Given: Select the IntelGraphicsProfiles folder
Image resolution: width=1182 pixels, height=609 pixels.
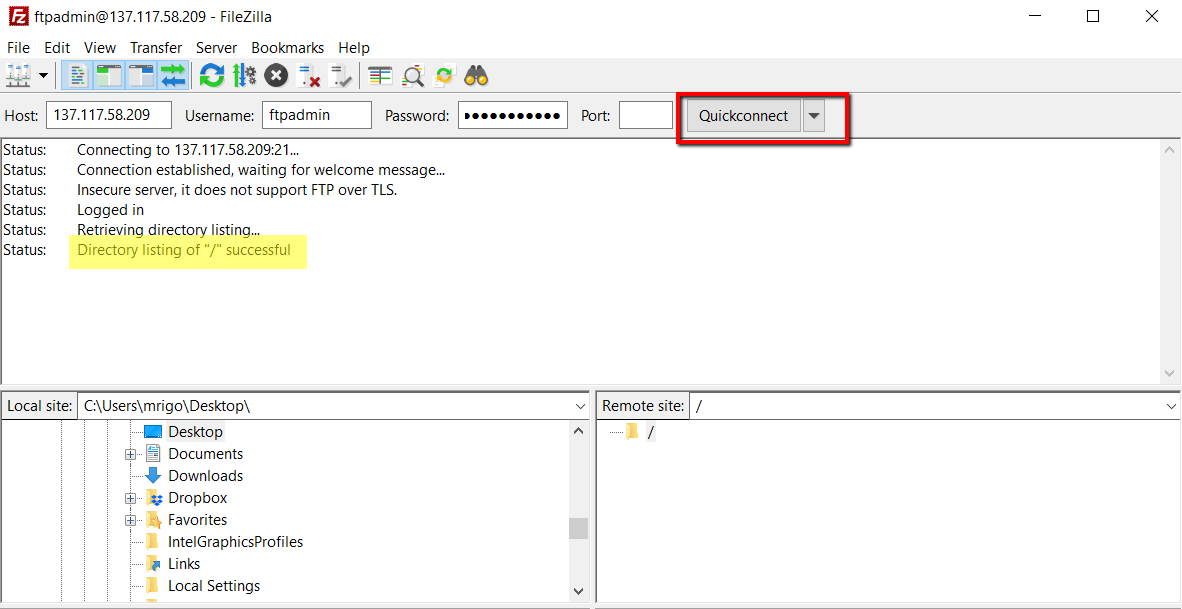Looking at the screenshot, I should point(234,541).
